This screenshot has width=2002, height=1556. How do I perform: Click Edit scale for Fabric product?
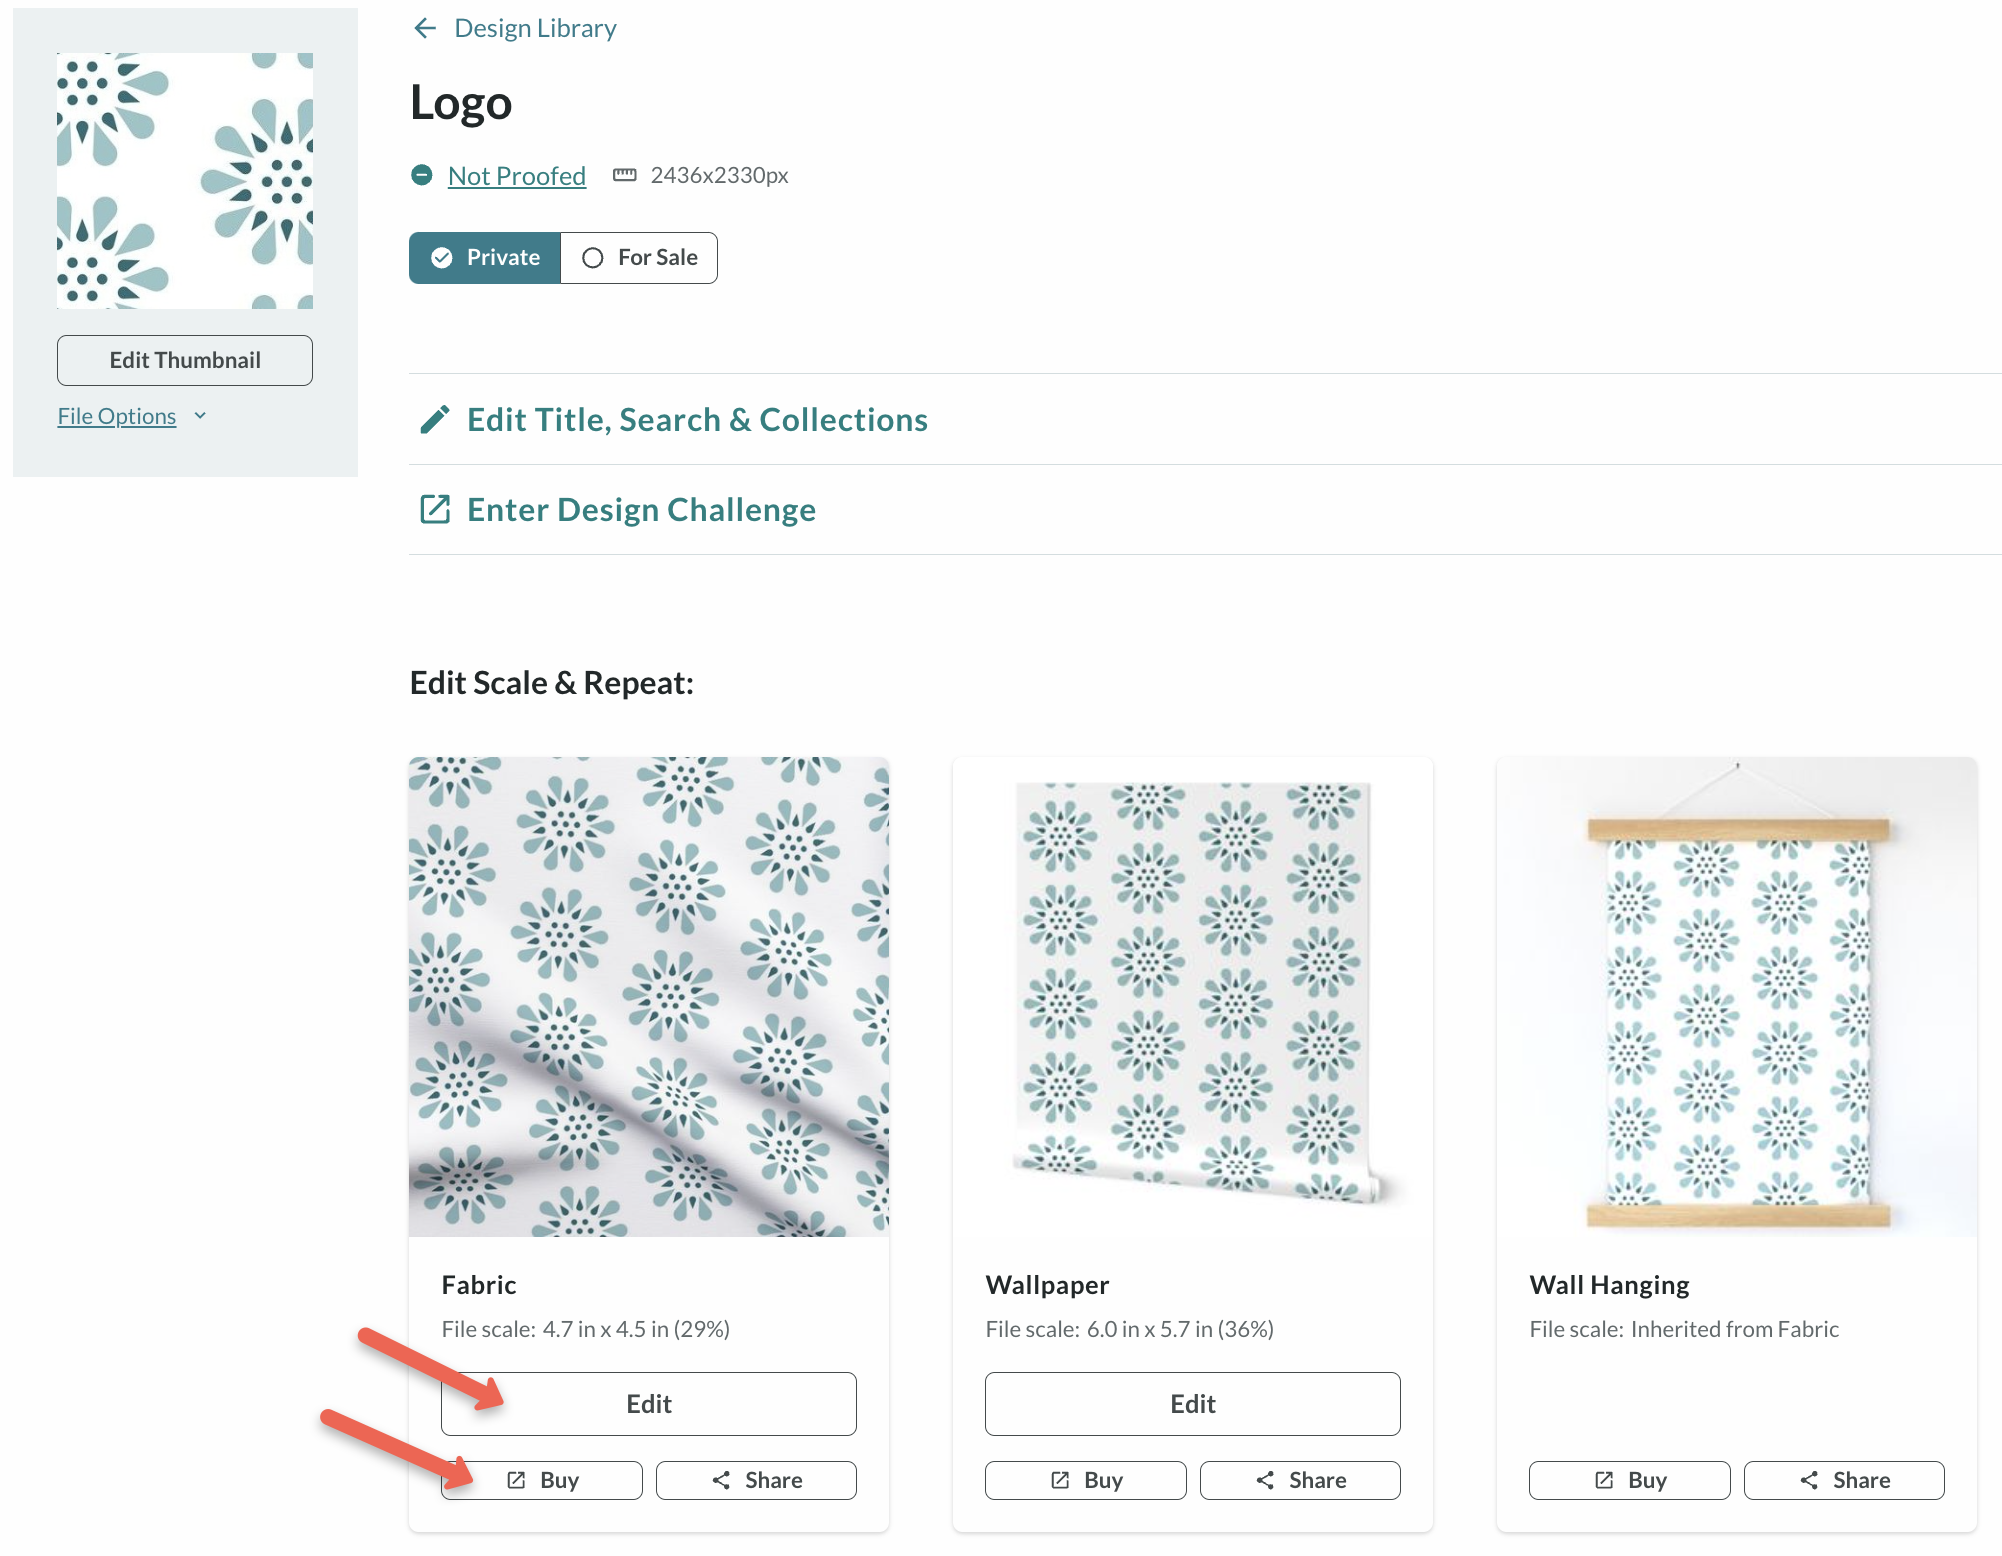pyautogui.click(x=648, y=1402)
